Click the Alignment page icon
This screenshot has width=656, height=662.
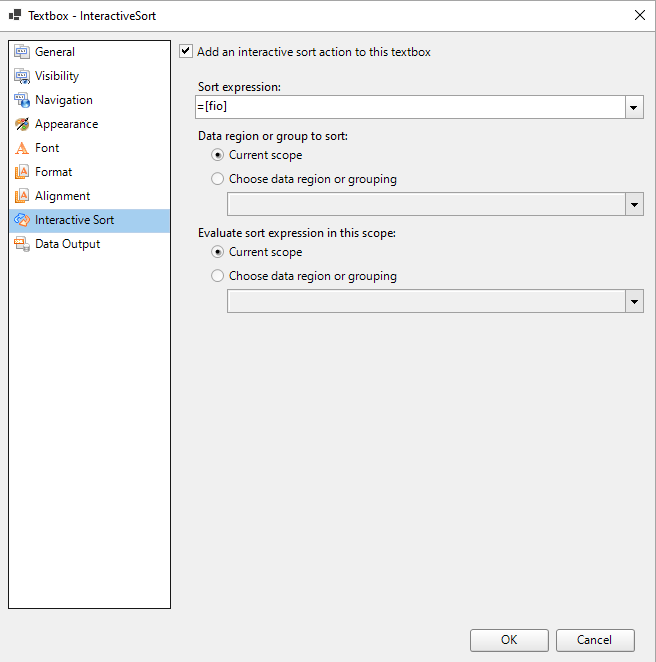[x=22, y=196]
